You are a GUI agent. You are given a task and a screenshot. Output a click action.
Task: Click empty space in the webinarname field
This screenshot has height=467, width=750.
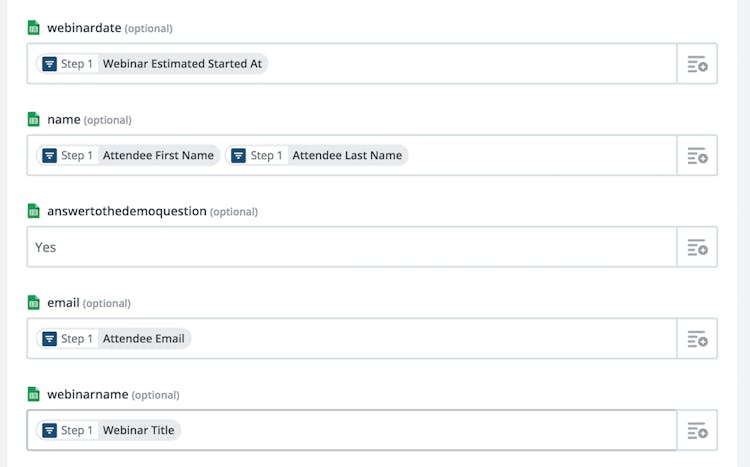(x=430, y=431)
